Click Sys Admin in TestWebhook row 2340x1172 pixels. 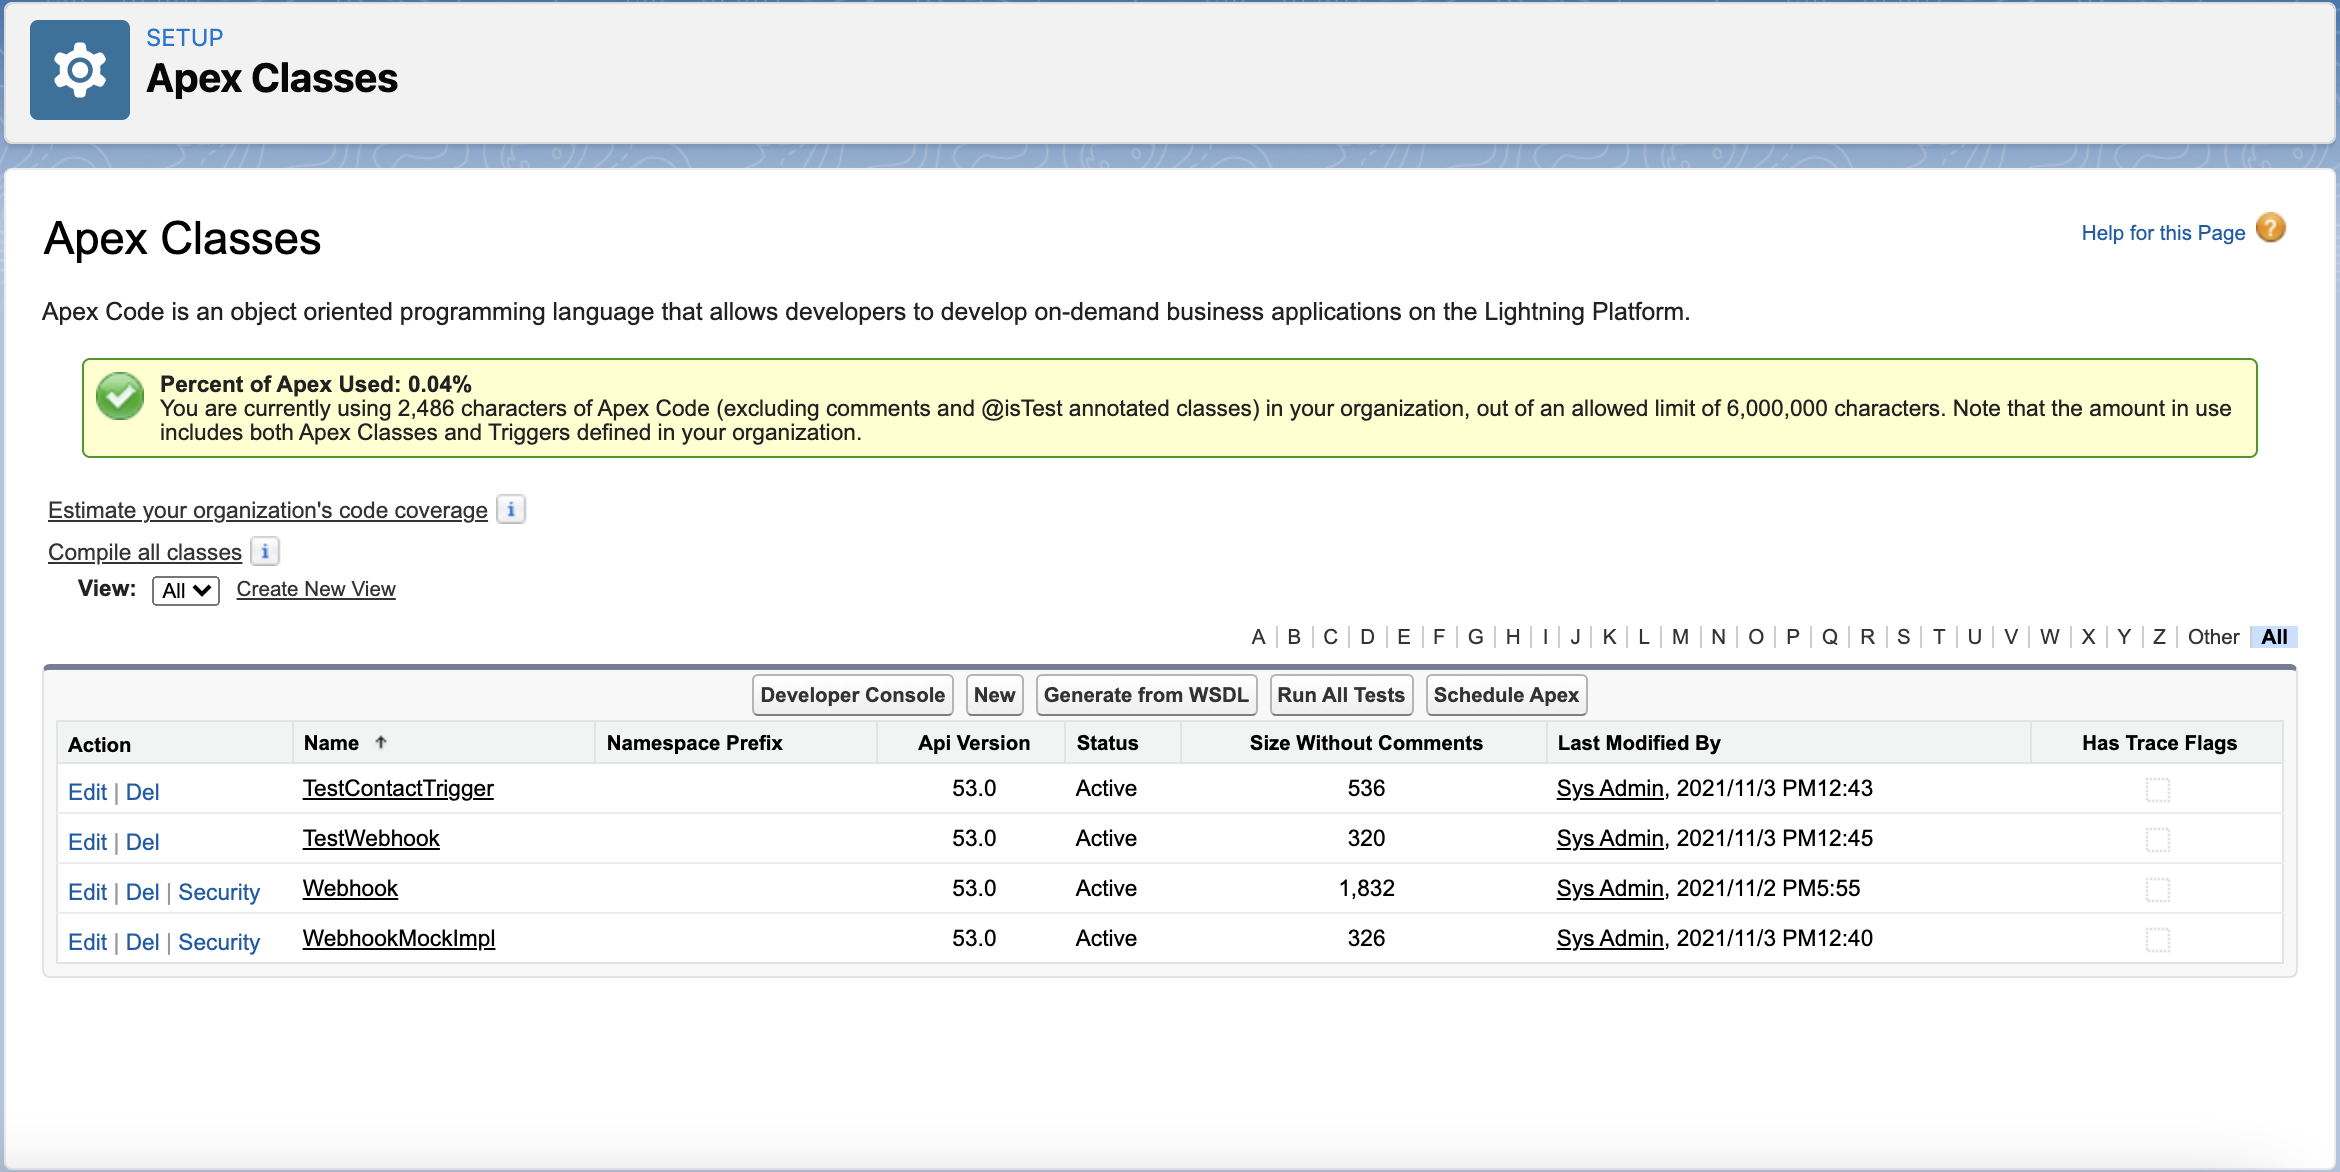point(1610,838)
